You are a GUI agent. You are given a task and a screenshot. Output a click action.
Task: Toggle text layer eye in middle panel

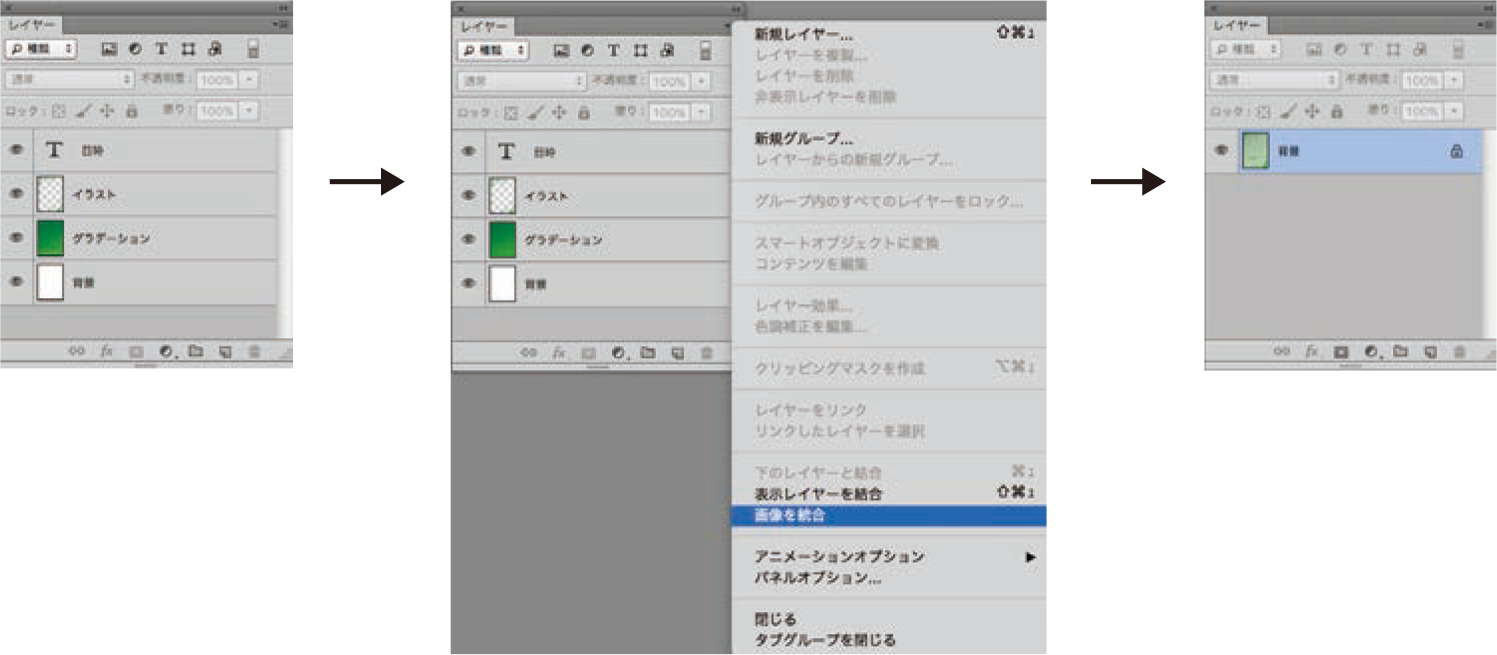pos(468,152)
